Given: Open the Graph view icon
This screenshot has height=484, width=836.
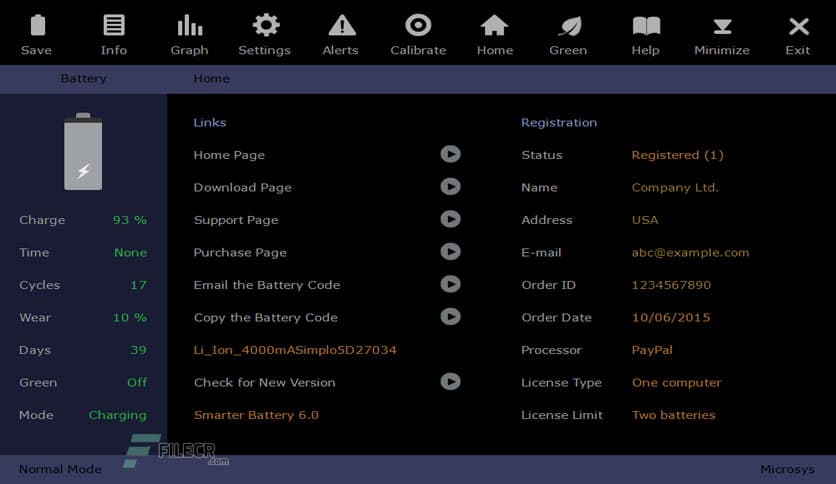Looking at the screenshot, I should (x=189, y=25).
